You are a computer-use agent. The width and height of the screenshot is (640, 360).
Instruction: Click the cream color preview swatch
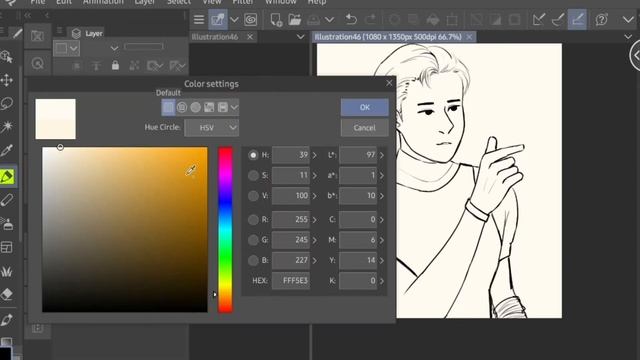point(56,119)
